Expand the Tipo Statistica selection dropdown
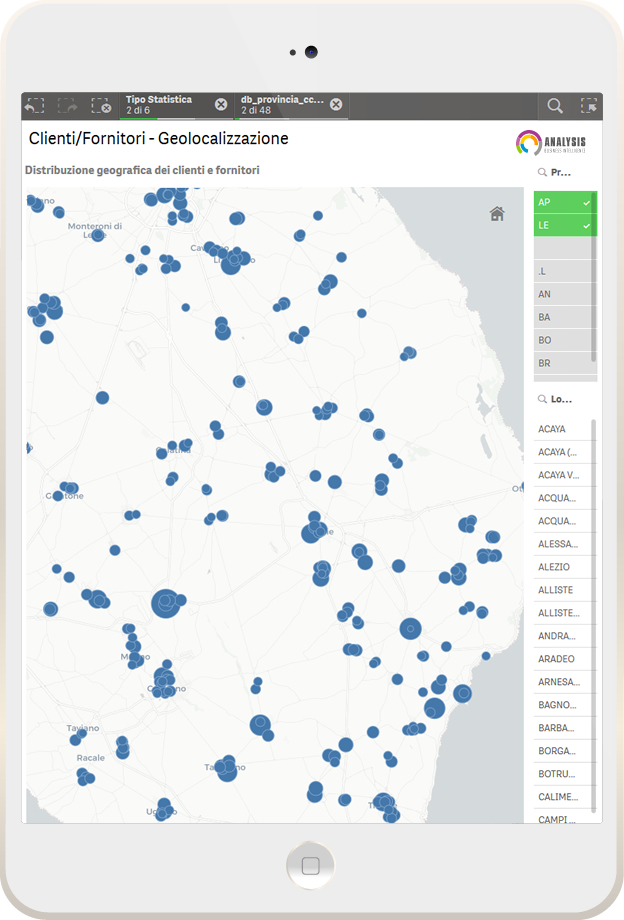This screenshot has width=624, height=920. pyautogui.click(x=165, y=105)
